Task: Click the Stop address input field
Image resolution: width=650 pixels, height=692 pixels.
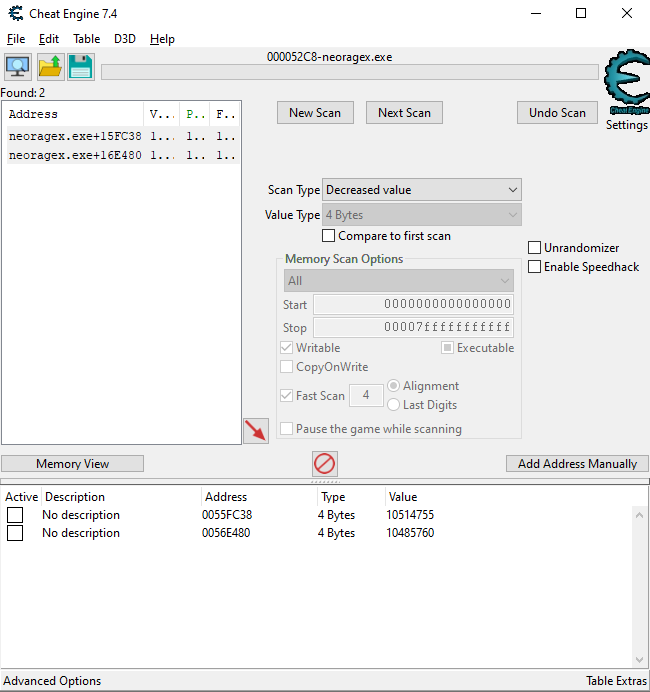Action: coord(413,327)
